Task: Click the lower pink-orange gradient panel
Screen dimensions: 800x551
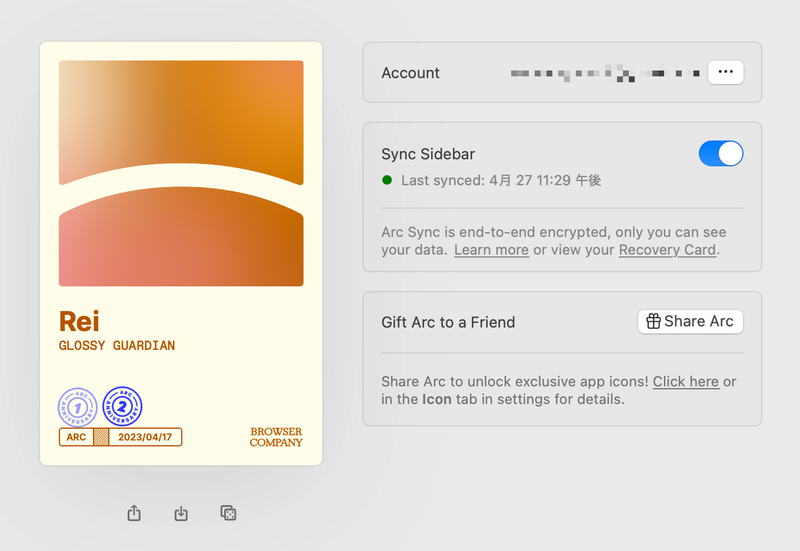Action: [181, 239]
